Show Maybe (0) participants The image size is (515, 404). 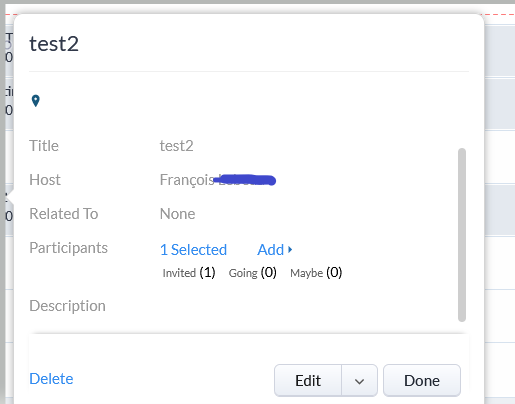click(316, 273)
